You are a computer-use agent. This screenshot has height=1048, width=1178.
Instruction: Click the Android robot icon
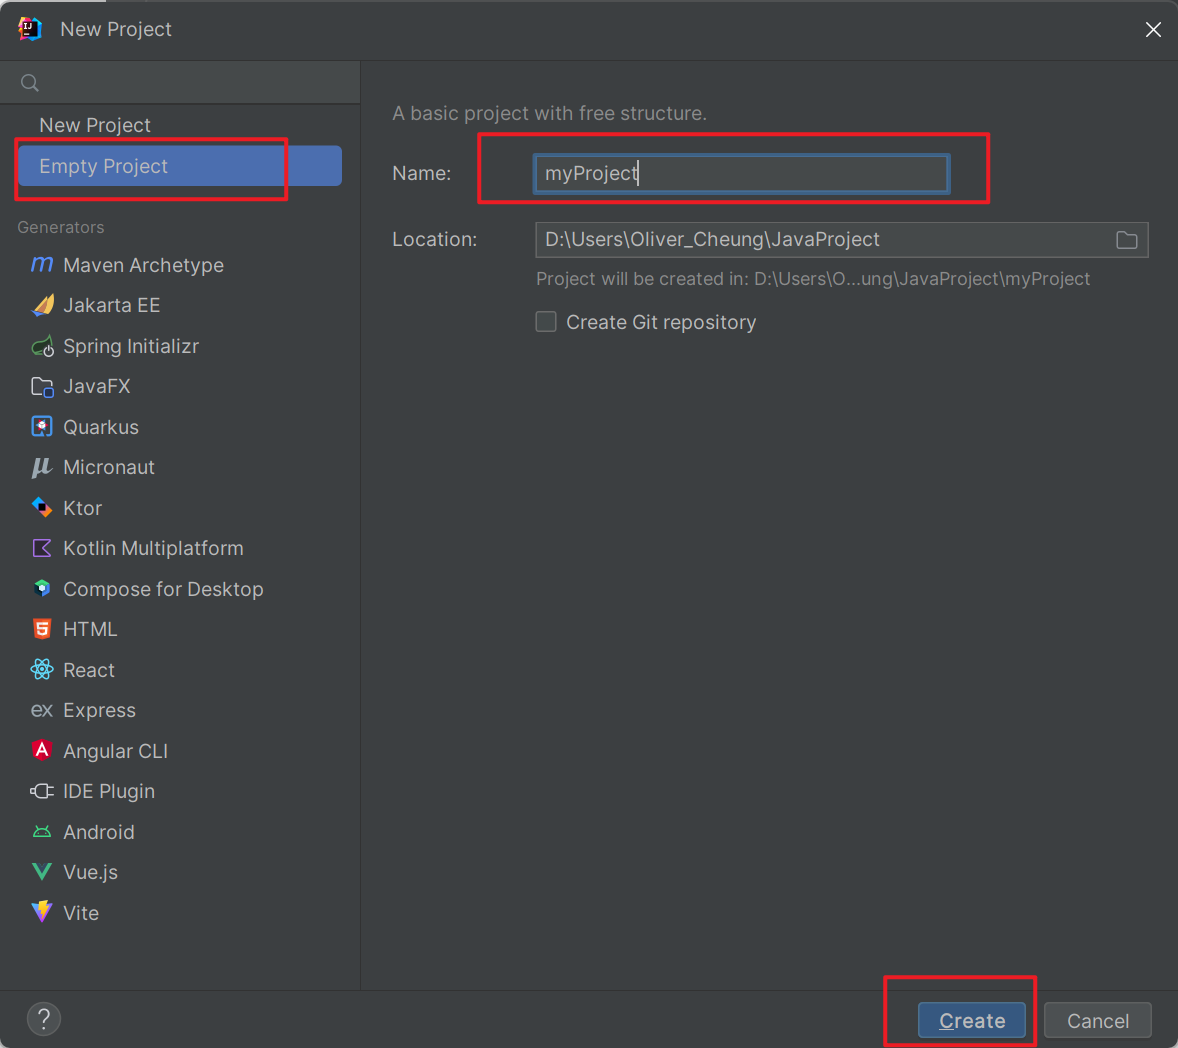[x=42, y=832]
